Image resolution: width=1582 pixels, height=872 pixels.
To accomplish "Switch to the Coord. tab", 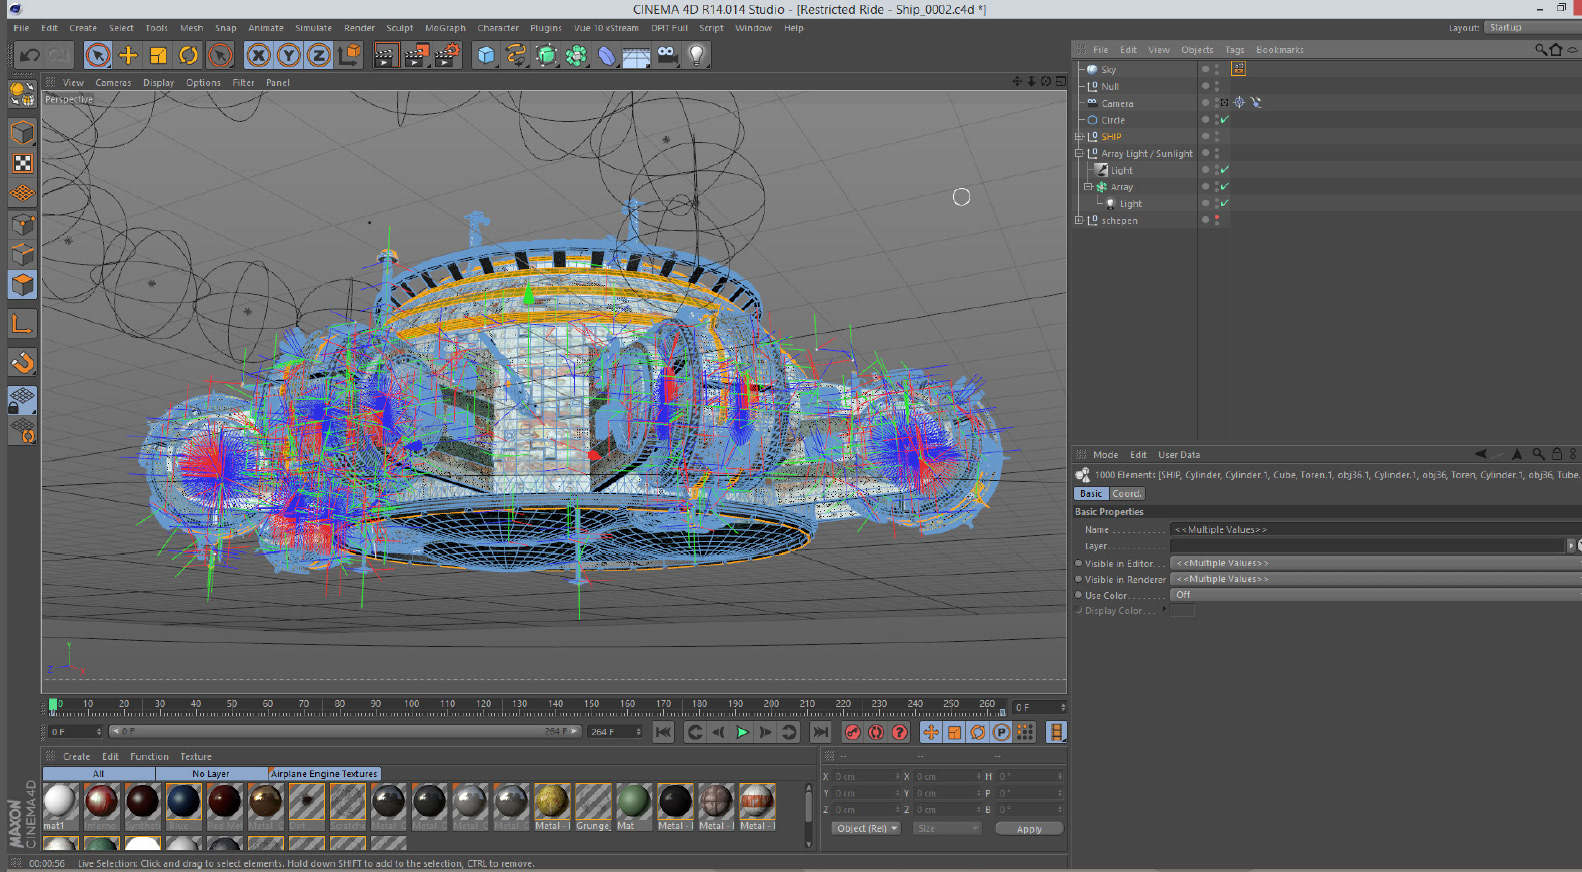I will pos(1126,494).
